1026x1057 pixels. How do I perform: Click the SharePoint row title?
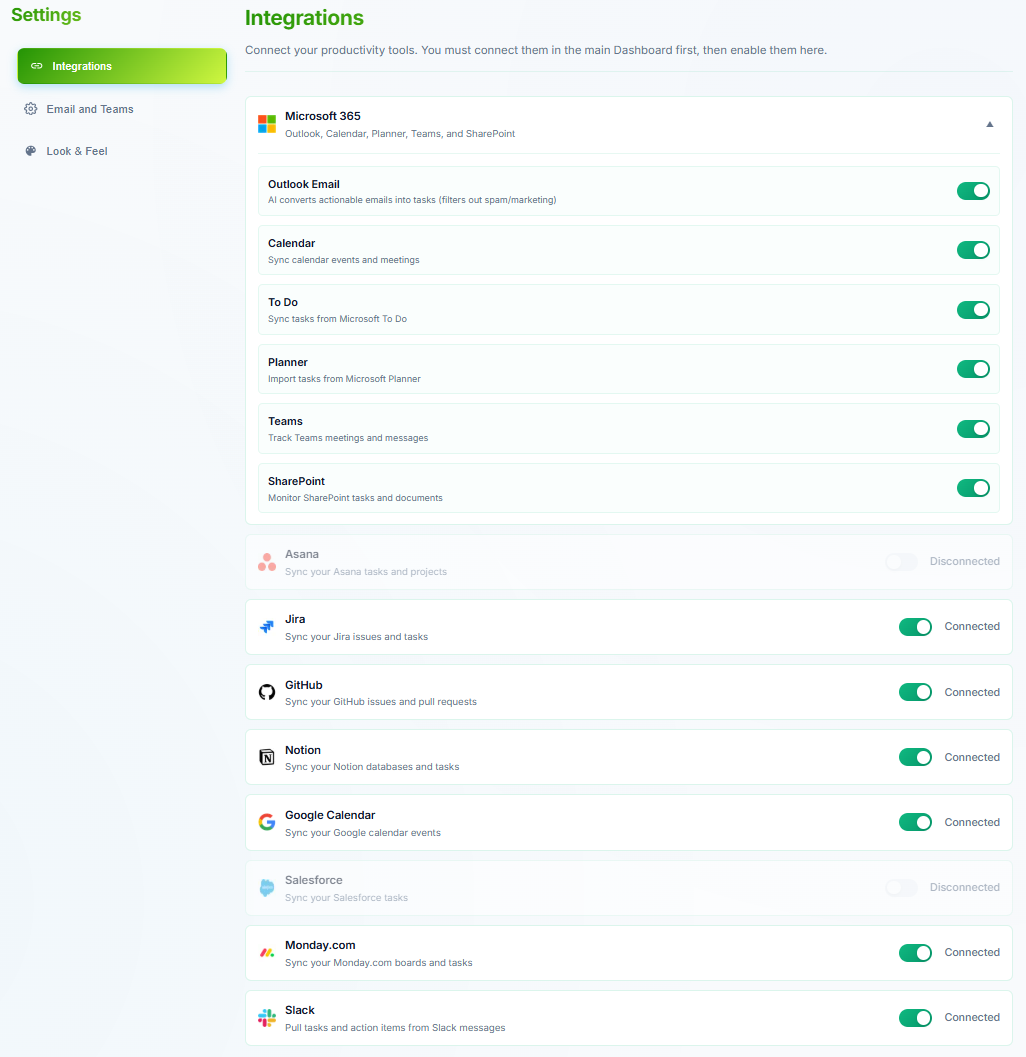pyautogui.click(x=296, y=481)
